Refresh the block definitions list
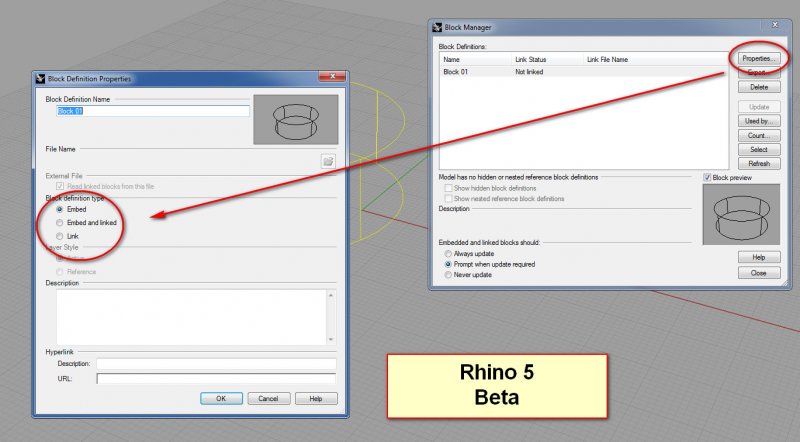800x442 pixels. click(x=759, y=163)
